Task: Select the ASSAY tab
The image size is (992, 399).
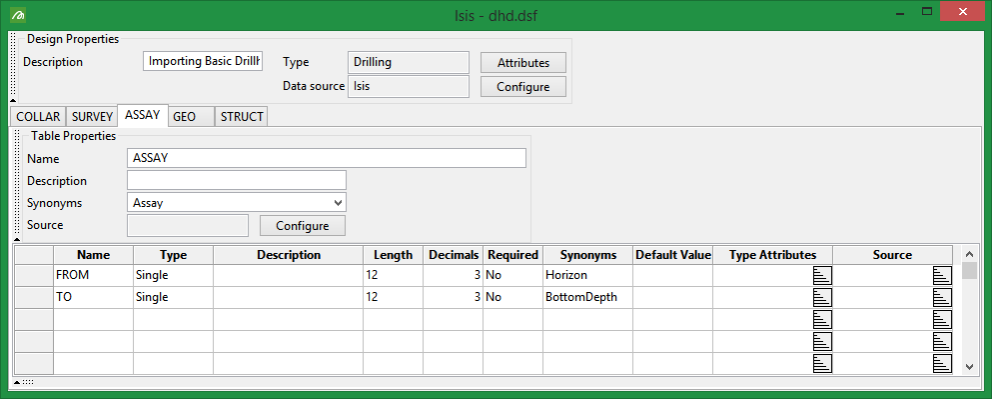Action: point(142,115)
